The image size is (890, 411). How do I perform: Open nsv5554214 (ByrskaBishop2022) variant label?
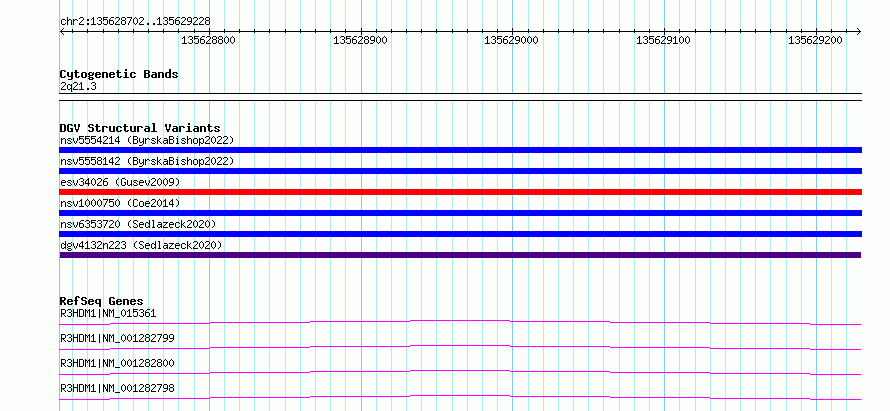[146, 140]
